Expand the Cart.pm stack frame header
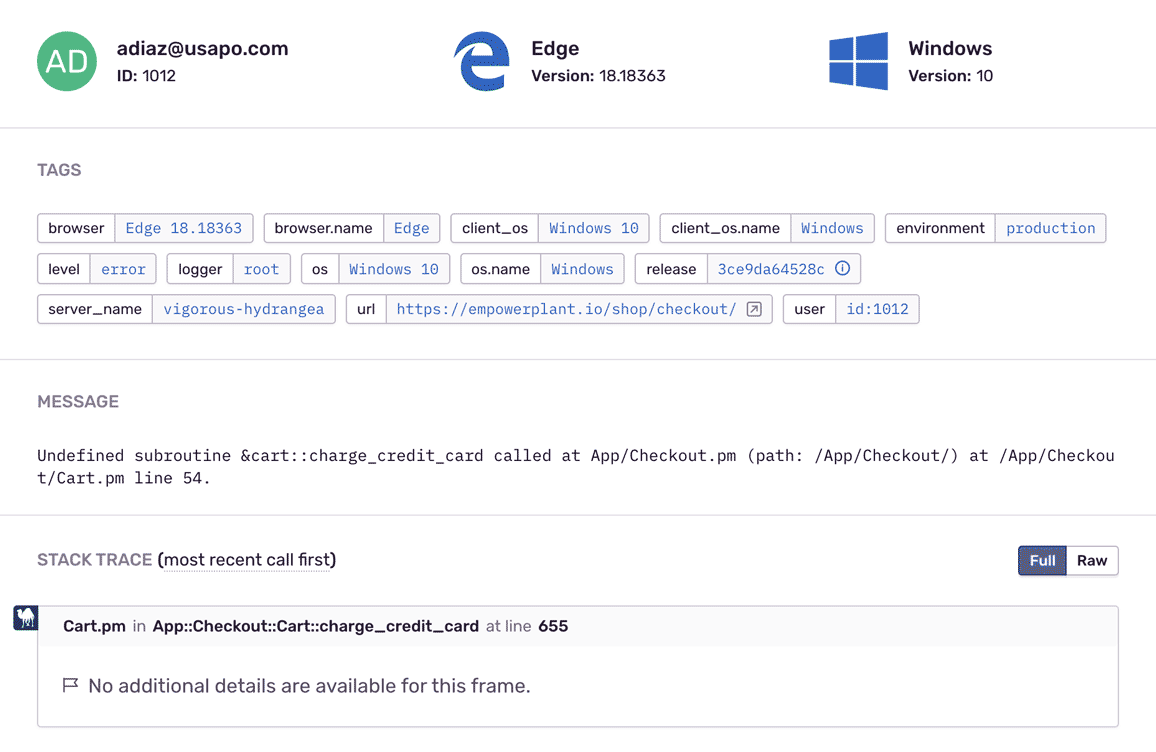The width and height of the screenshot is (1156, 752). (x=577, y=626)
